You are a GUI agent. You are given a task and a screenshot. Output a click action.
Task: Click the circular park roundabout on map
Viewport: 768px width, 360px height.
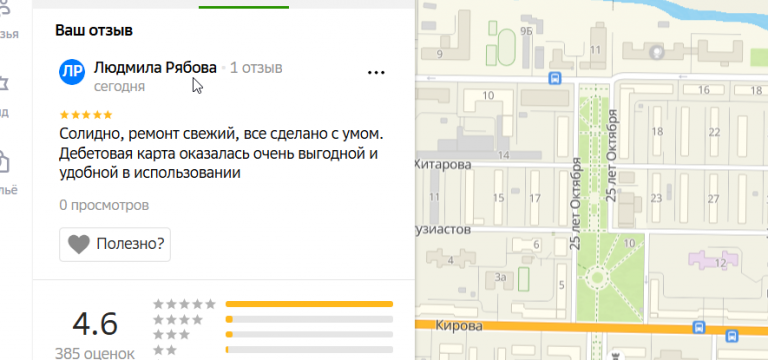point(597,278)
